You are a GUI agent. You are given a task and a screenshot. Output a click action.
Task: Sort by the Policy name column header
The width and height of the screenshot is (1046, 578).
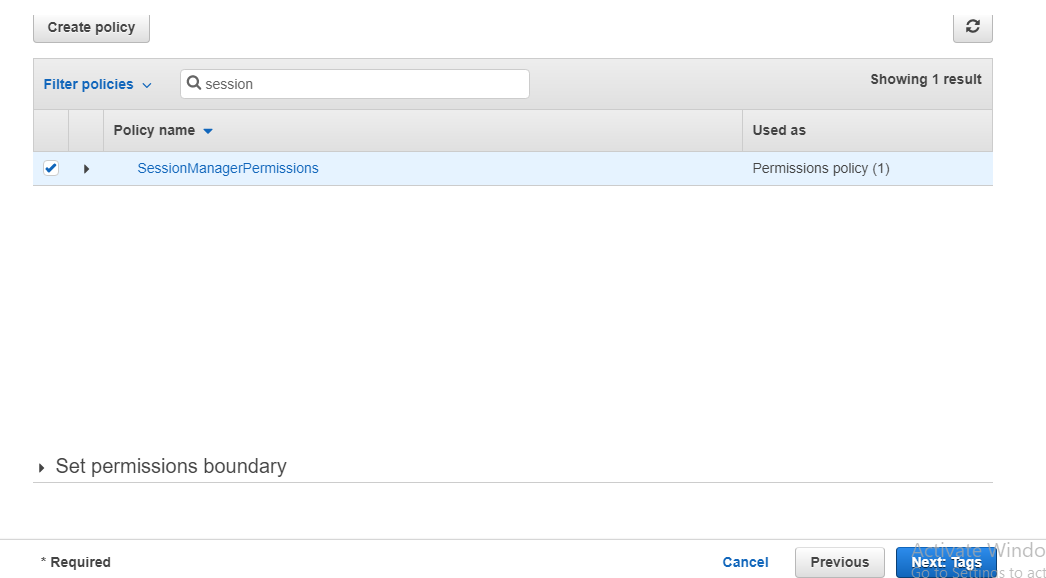point(154,131)
